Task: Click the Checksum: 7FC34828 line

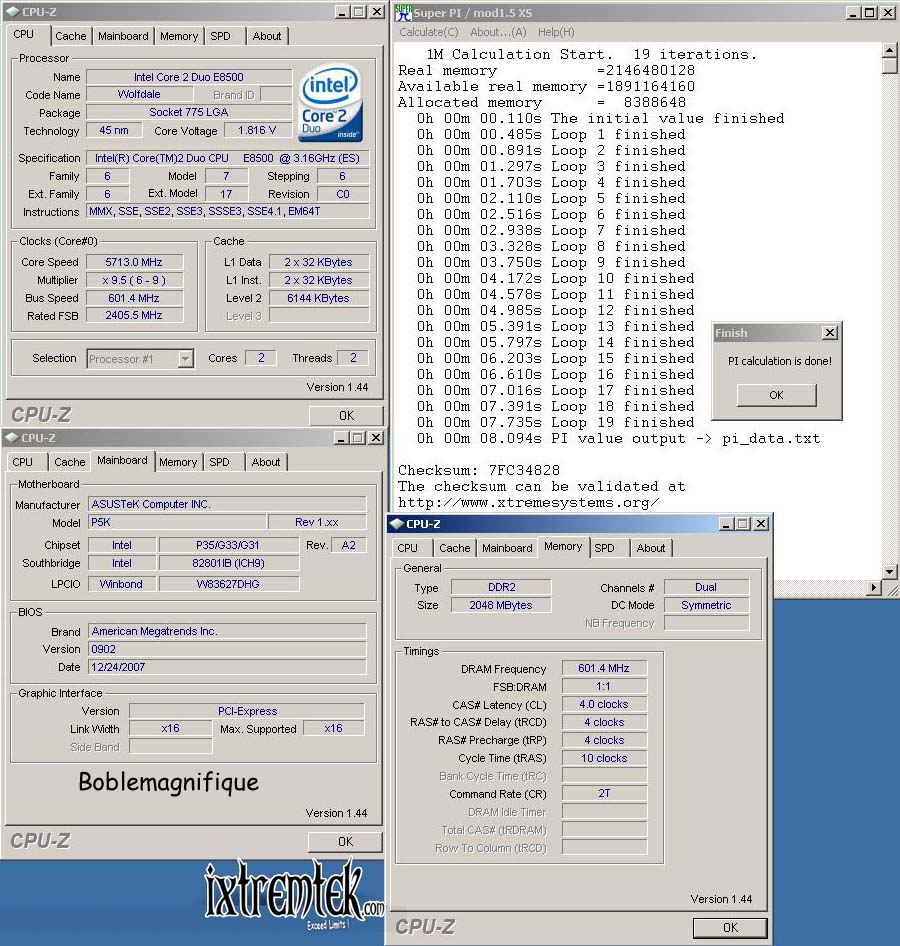Action: [479, 470]
